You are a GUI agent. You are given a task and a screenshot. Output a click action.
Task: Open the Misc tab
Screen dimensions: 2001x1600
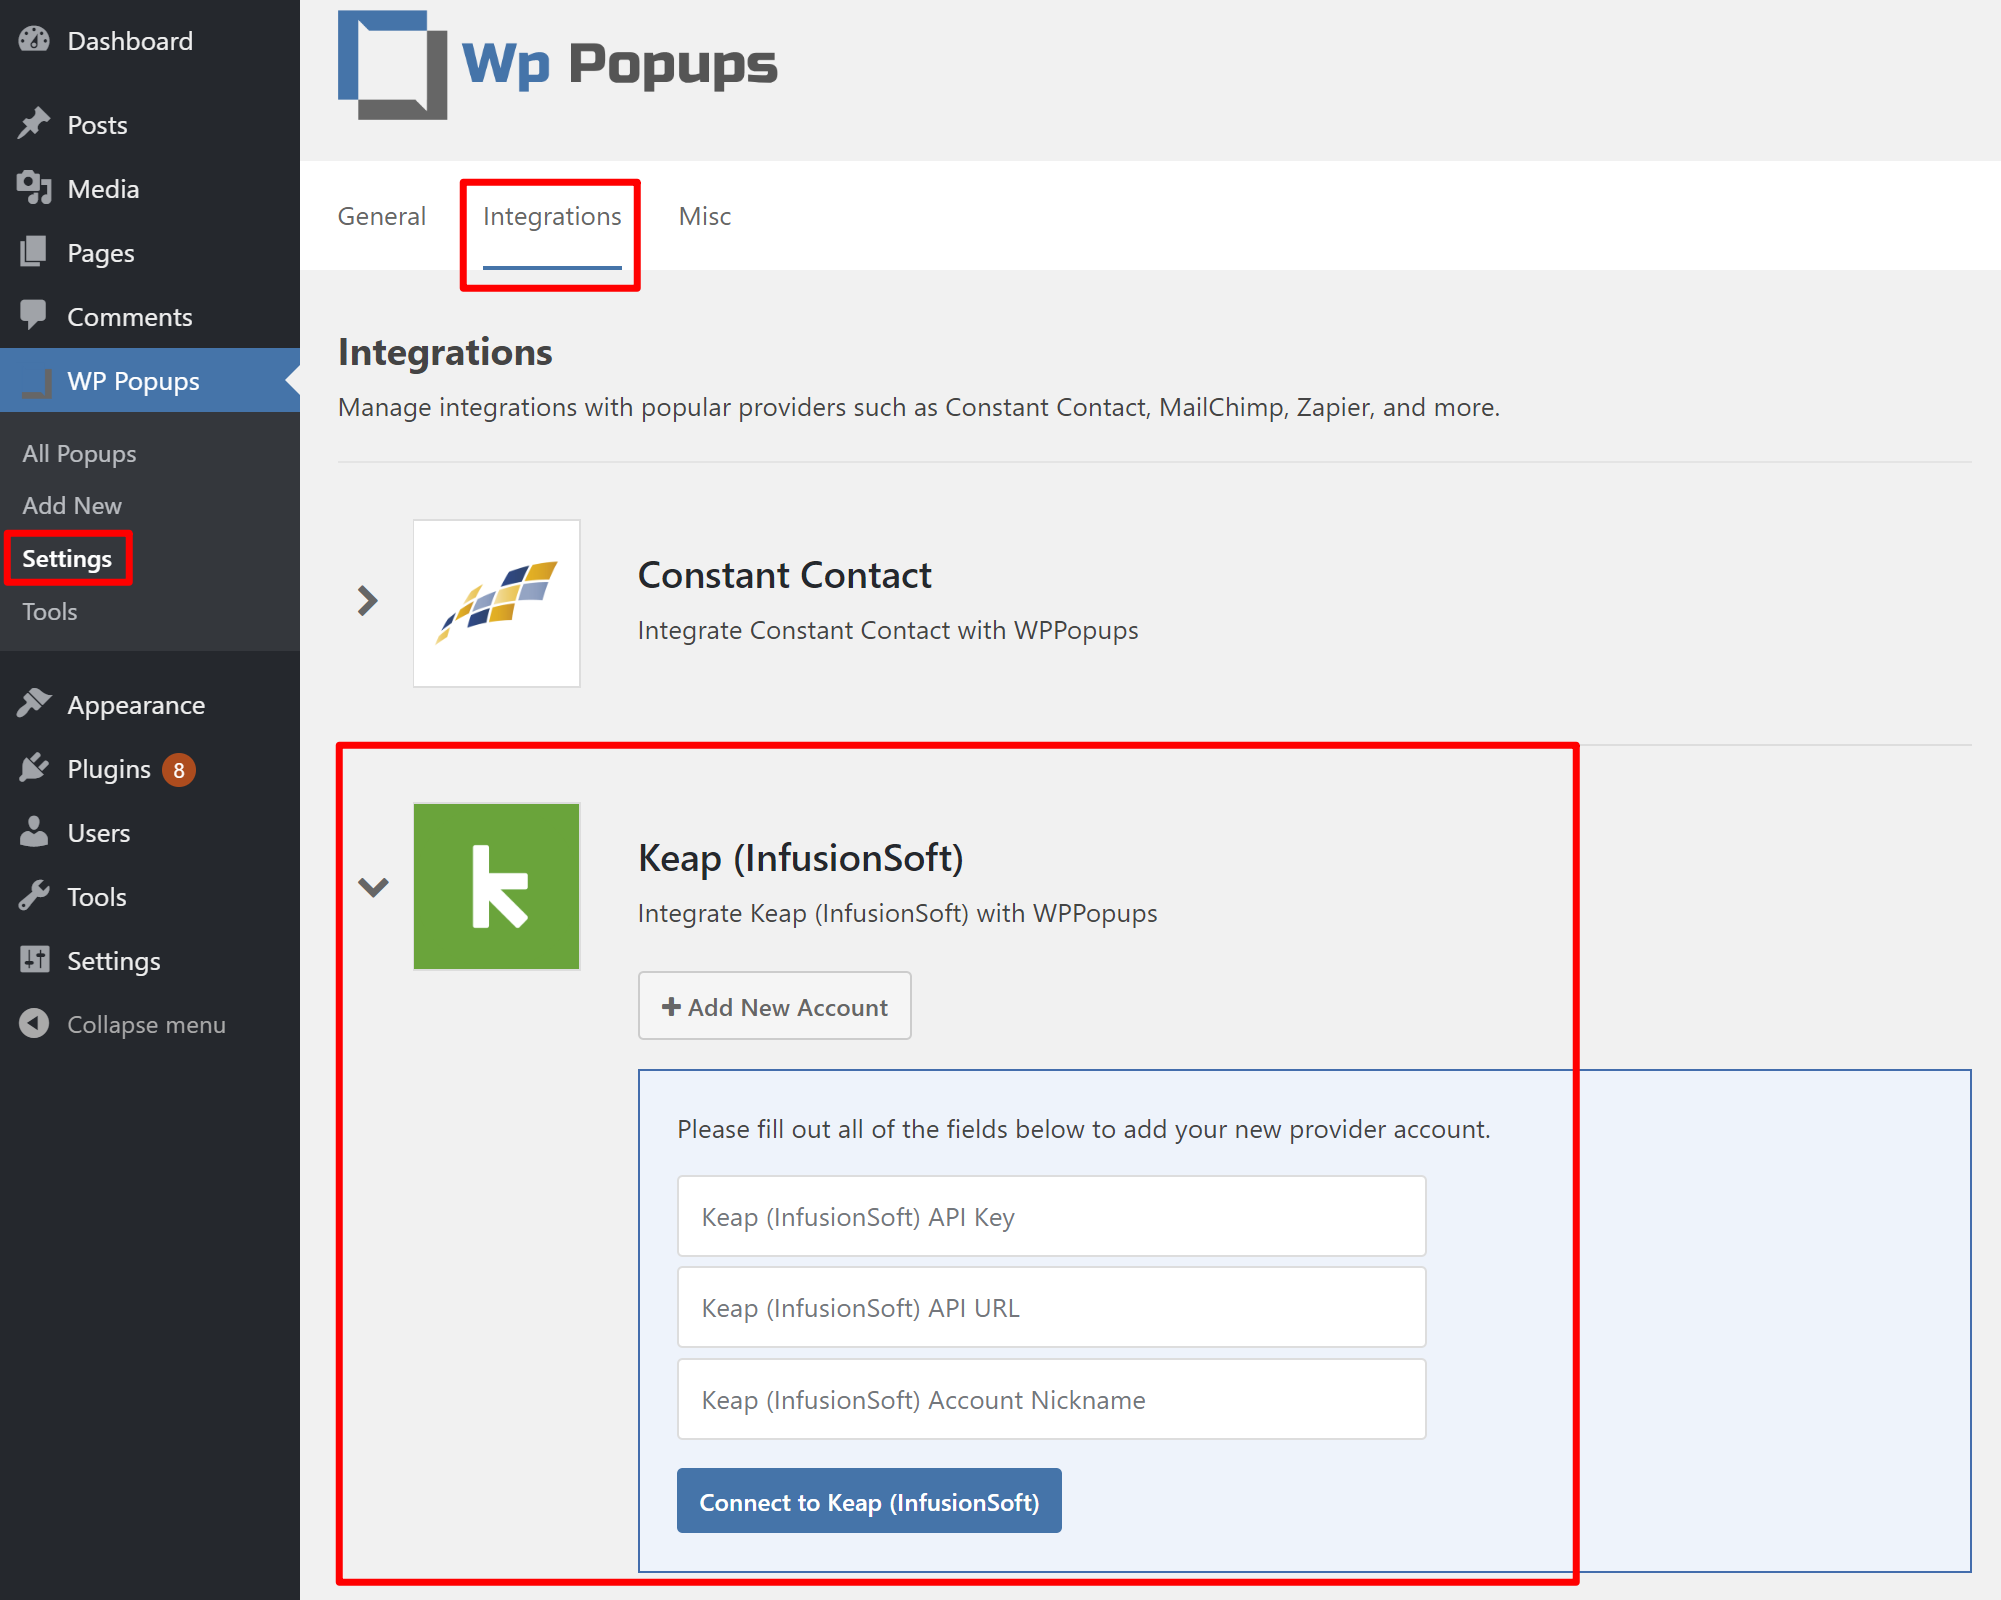pos(704,215)
